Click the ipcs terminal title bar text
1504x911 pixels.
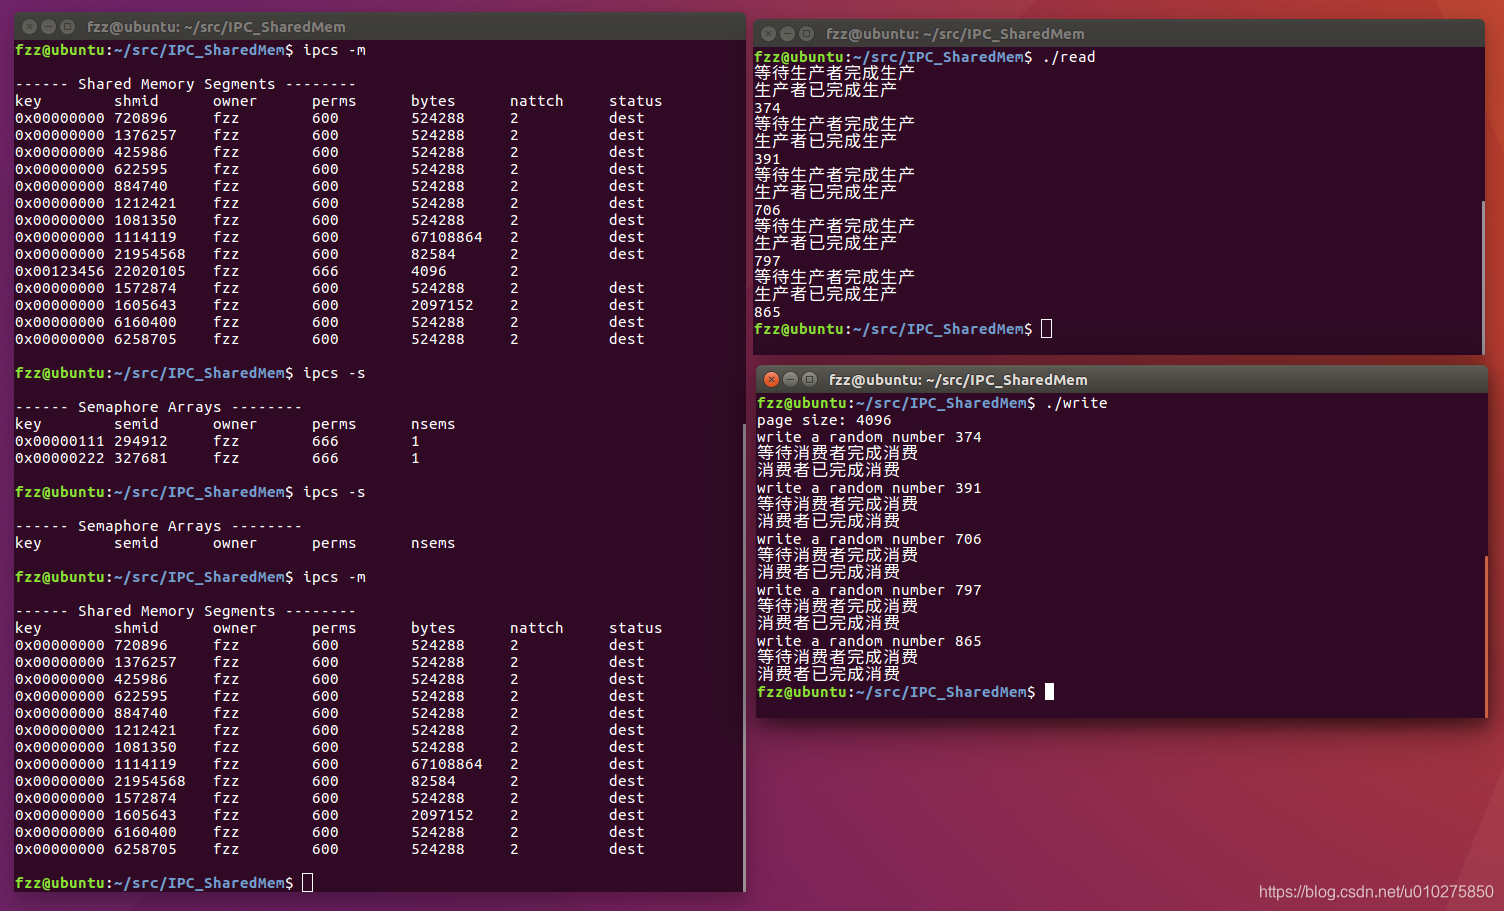216,26
